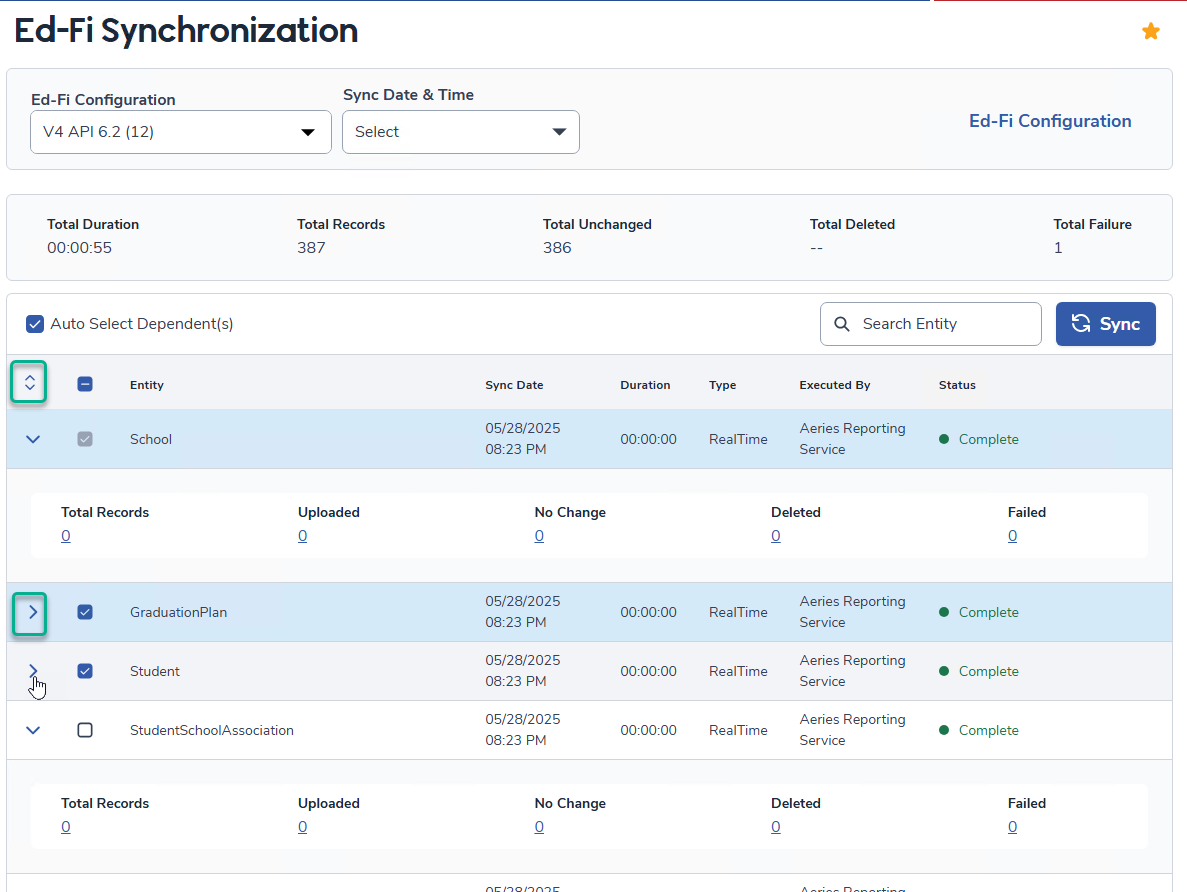1187x892 pixels.
Task: Click School's Deleted count link
Action: pyautogui.click(x=776, y=536)
